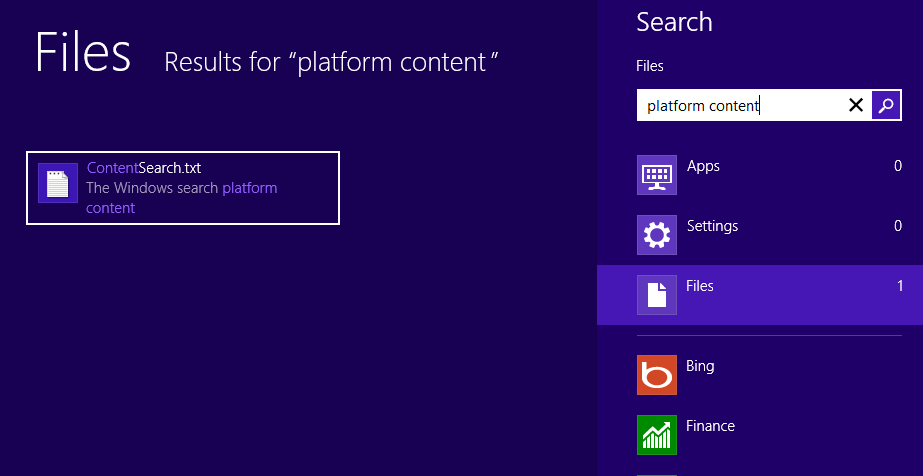Screen dimensions: 923x476
Task: Click the large 'Files' results page heading
Action: pyautogui.click(x=83, y=53)
